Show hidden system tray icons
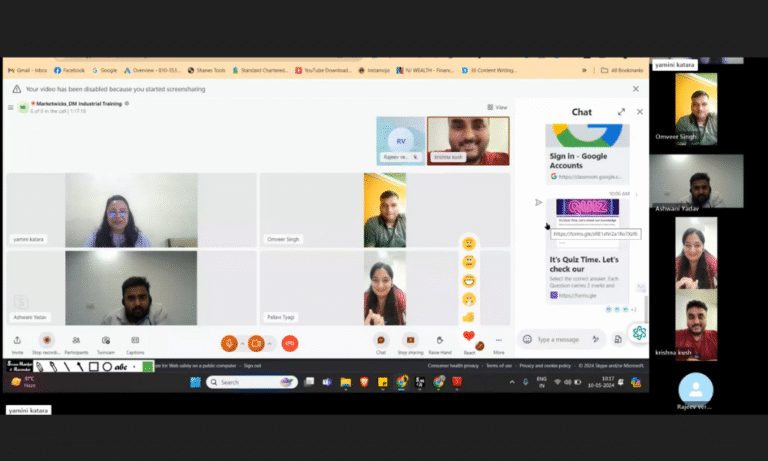768x461 pixels. 512,382
